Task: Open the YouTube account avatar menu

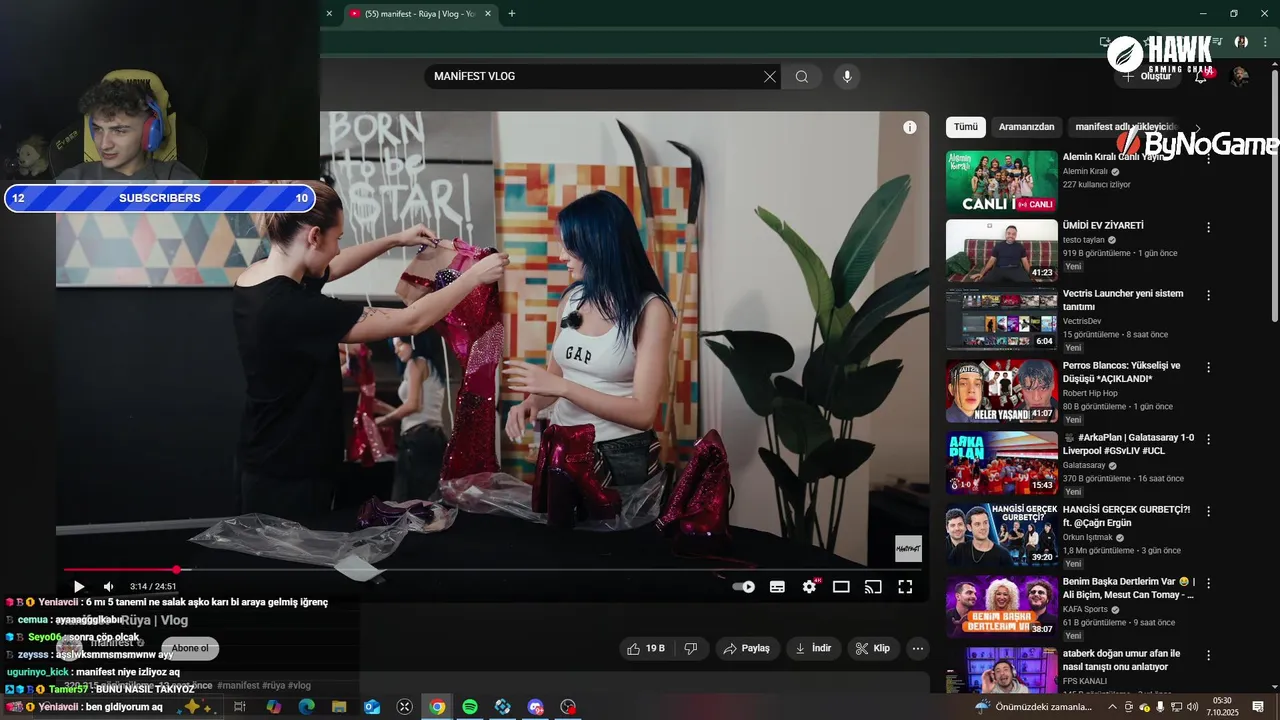Action: click(x=1239, y=76)
